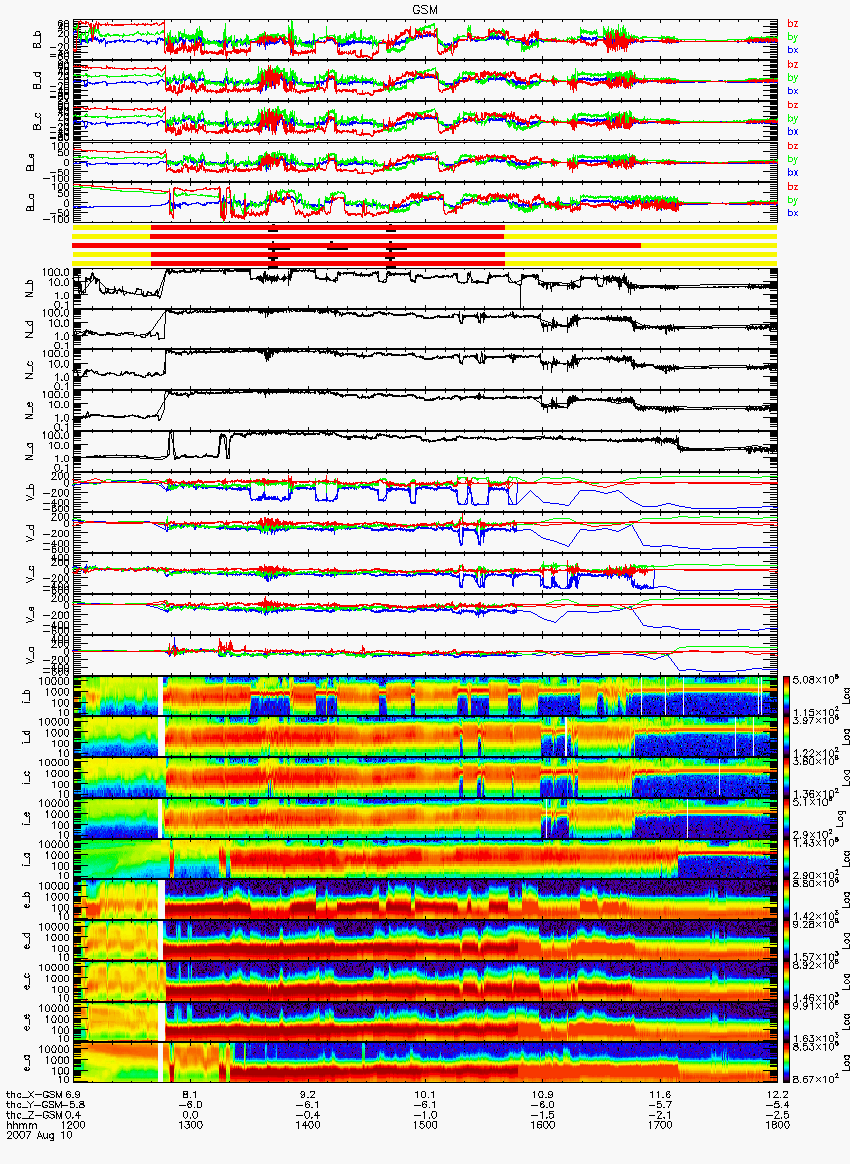Click the V_a velocity axis label
850x1164 pixels.
click(31, 654)
